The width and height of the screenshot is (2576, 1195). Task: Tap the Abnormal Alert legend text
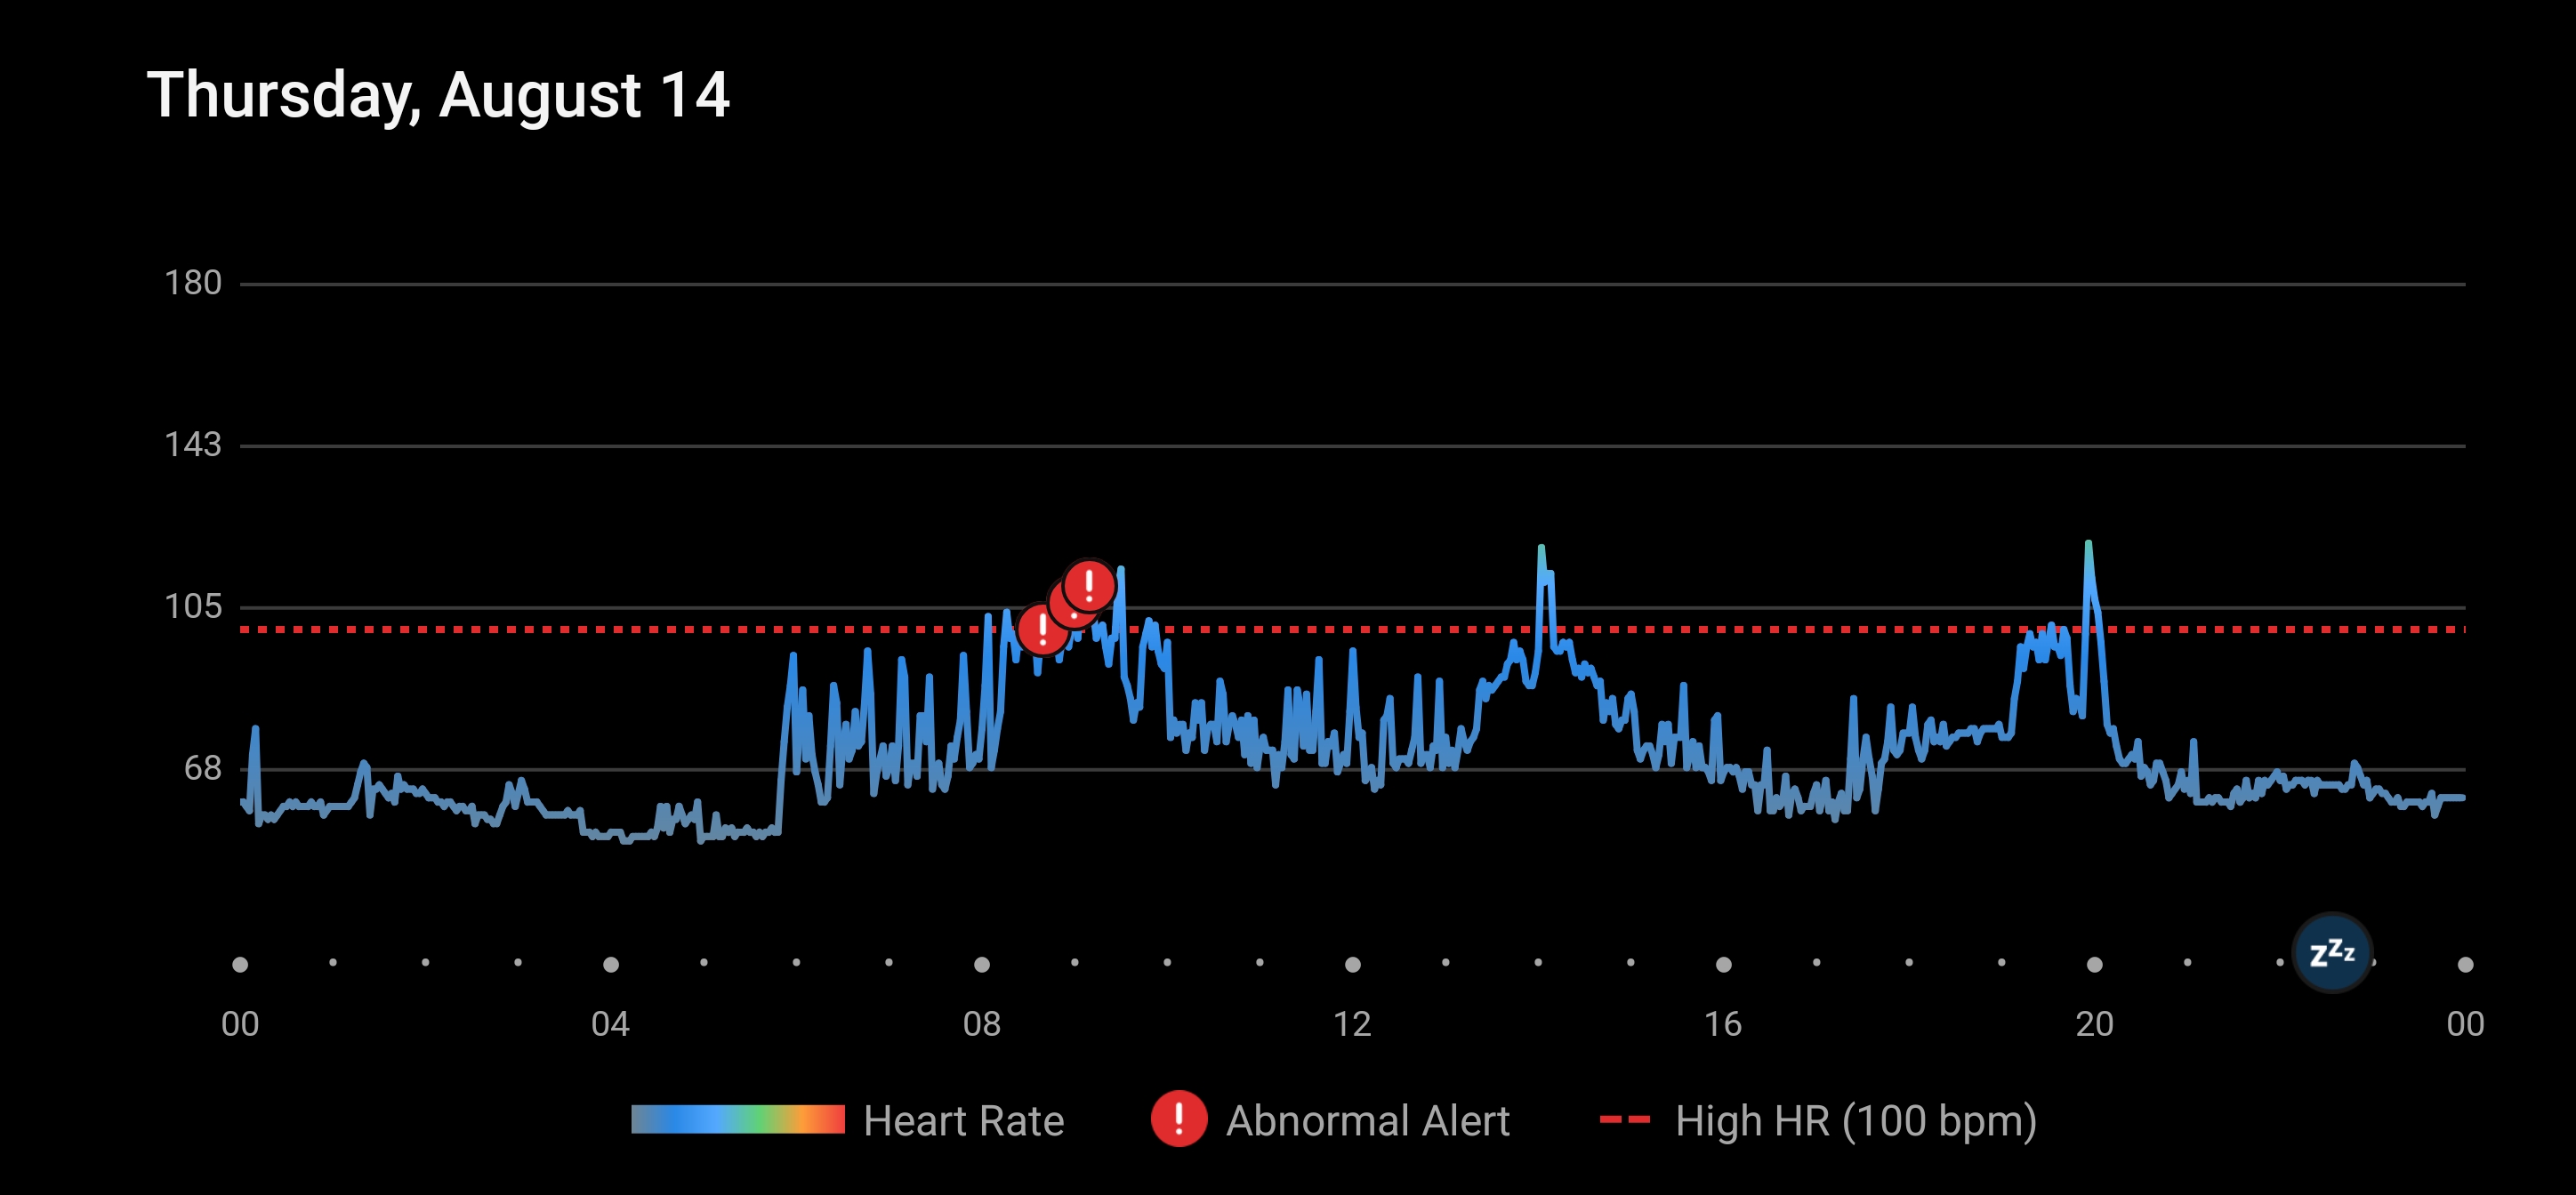click(1367, 1120)
